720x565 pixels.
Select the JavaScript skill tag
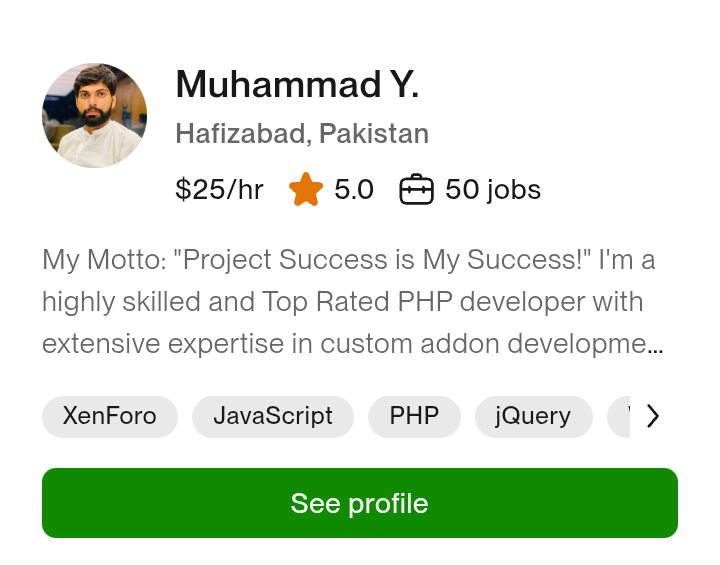click(x=273, y=416)
